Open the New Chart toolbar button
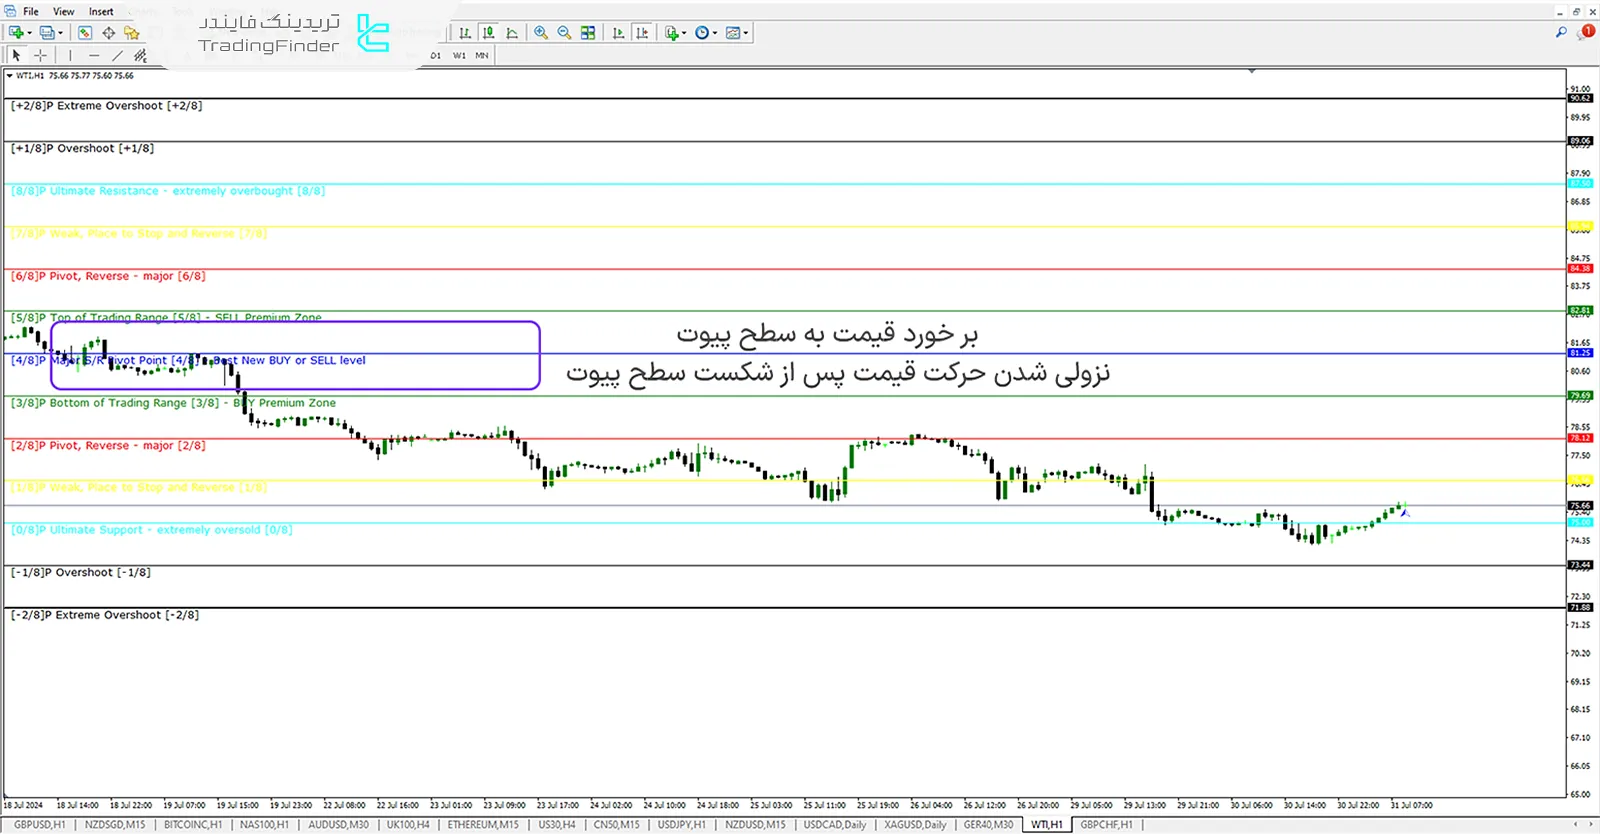This screenshot has height=834, width=1600. point(16,33)
